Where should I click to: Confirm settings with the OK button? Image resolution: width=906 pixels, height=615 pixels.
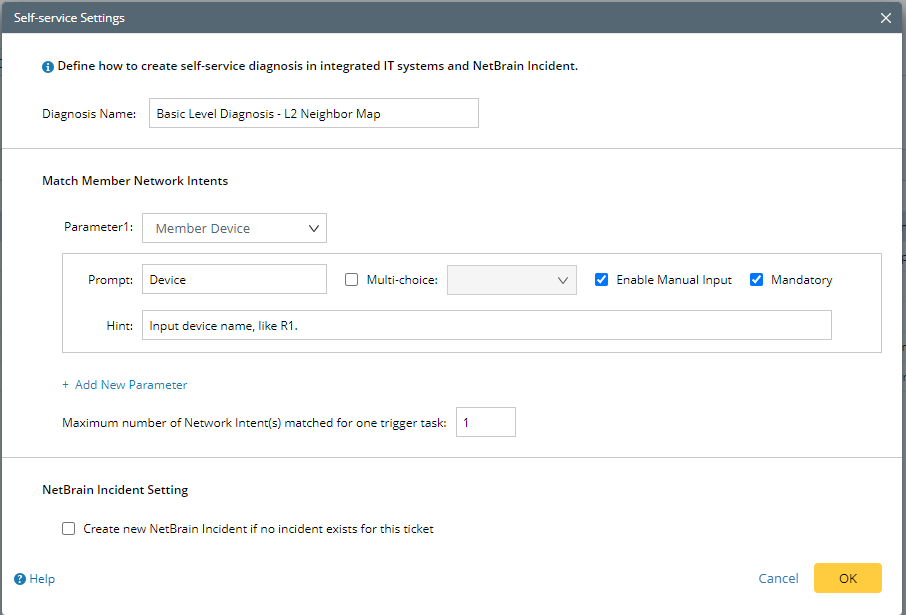point(848,578)
